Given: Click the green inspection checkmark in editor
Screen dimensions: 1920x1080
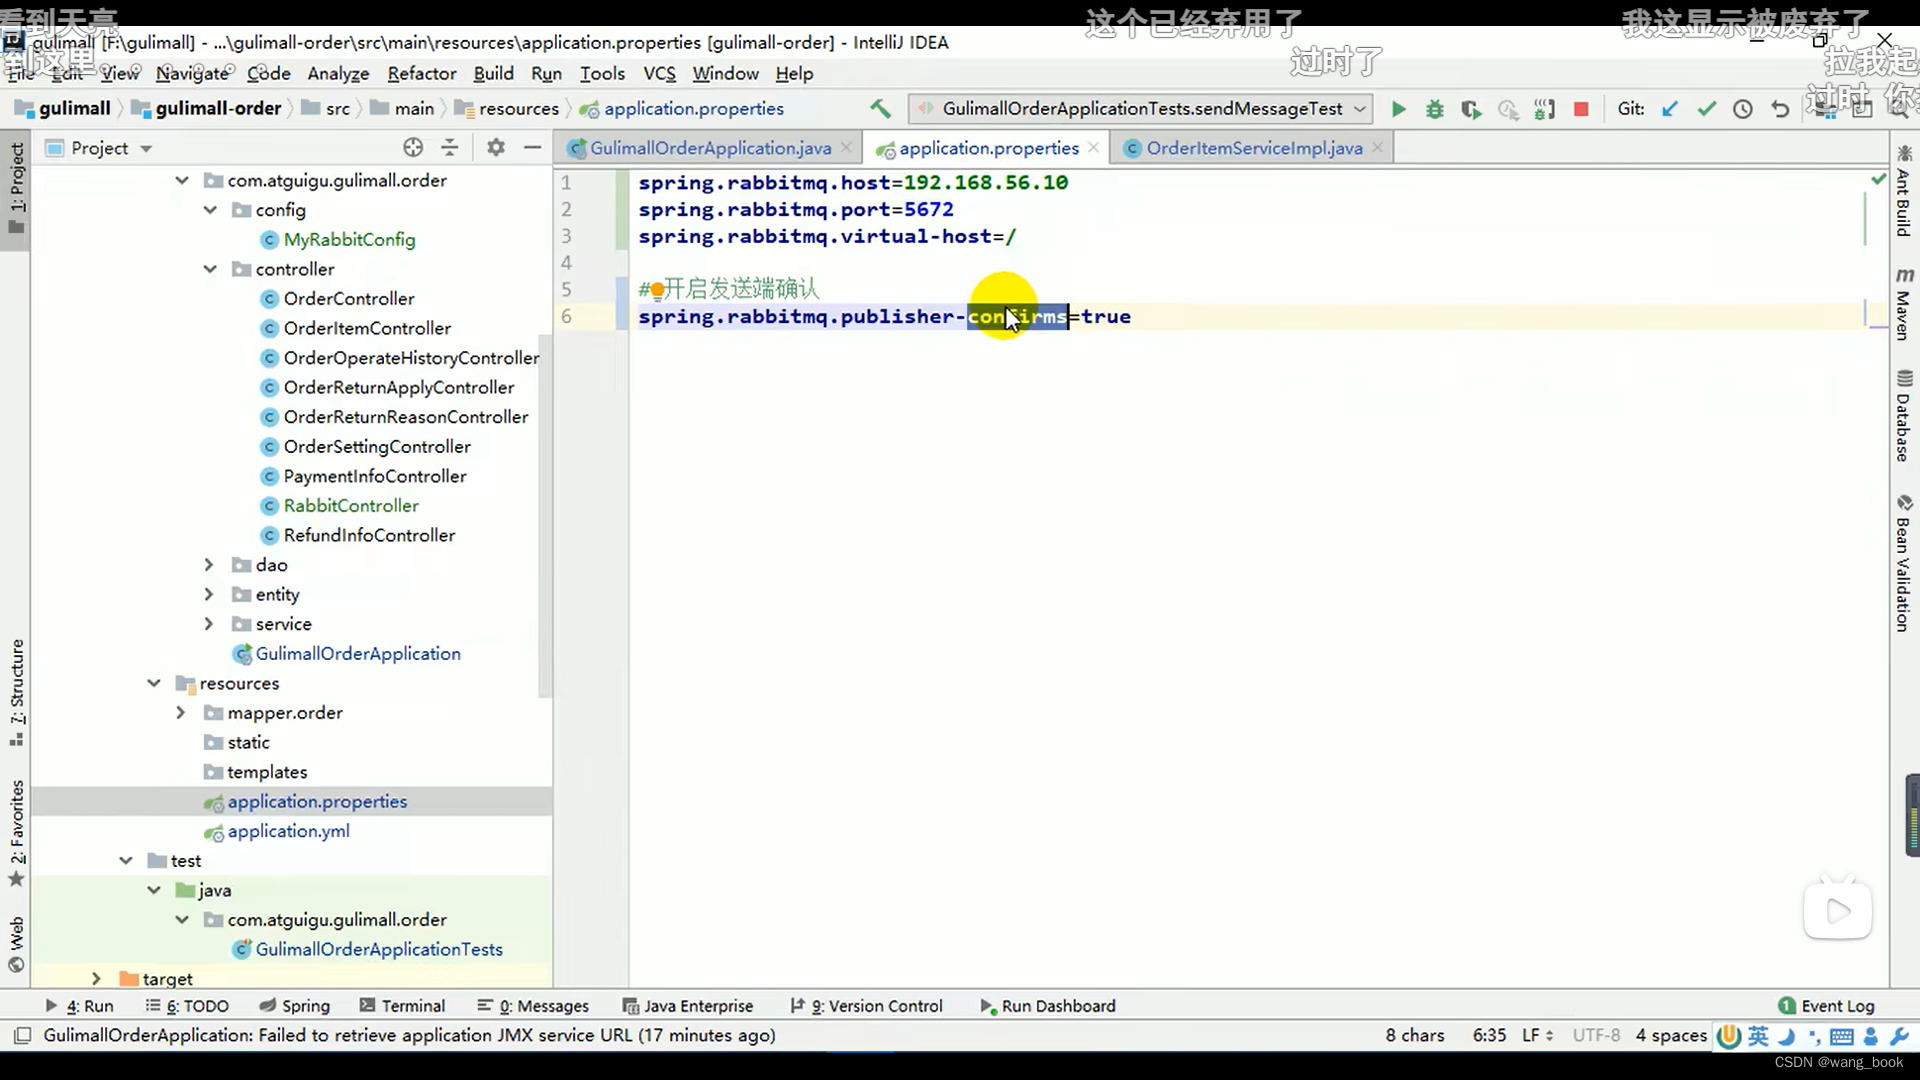Looking at the screenshot, I should (1878, 179).
